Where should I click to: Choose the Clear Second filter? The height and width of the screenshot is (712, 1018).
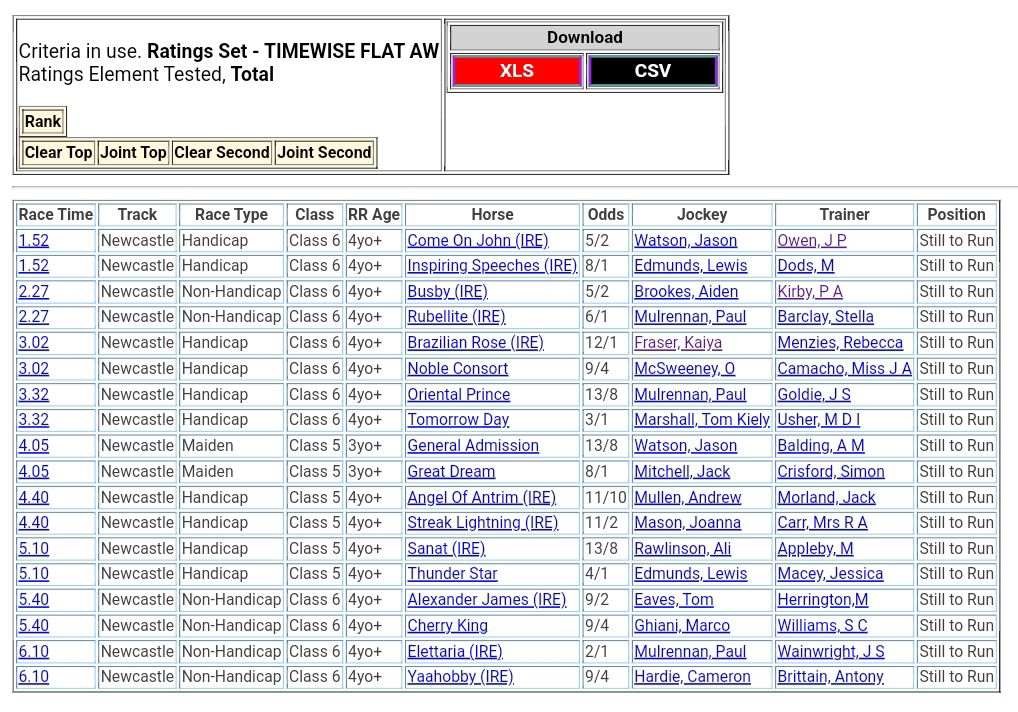221,153
